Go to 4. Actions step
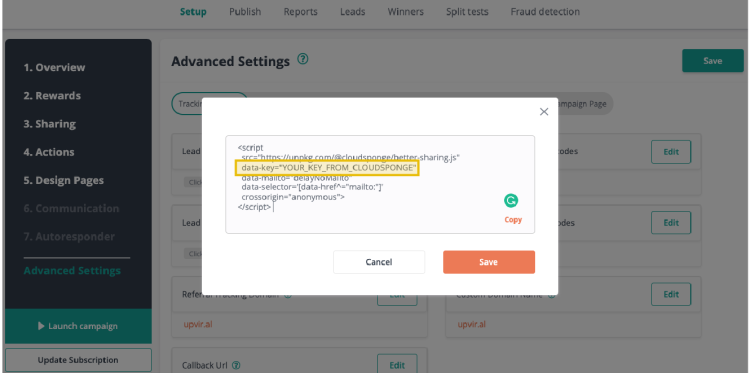The image size is (750, 373). tap(49, 152)
